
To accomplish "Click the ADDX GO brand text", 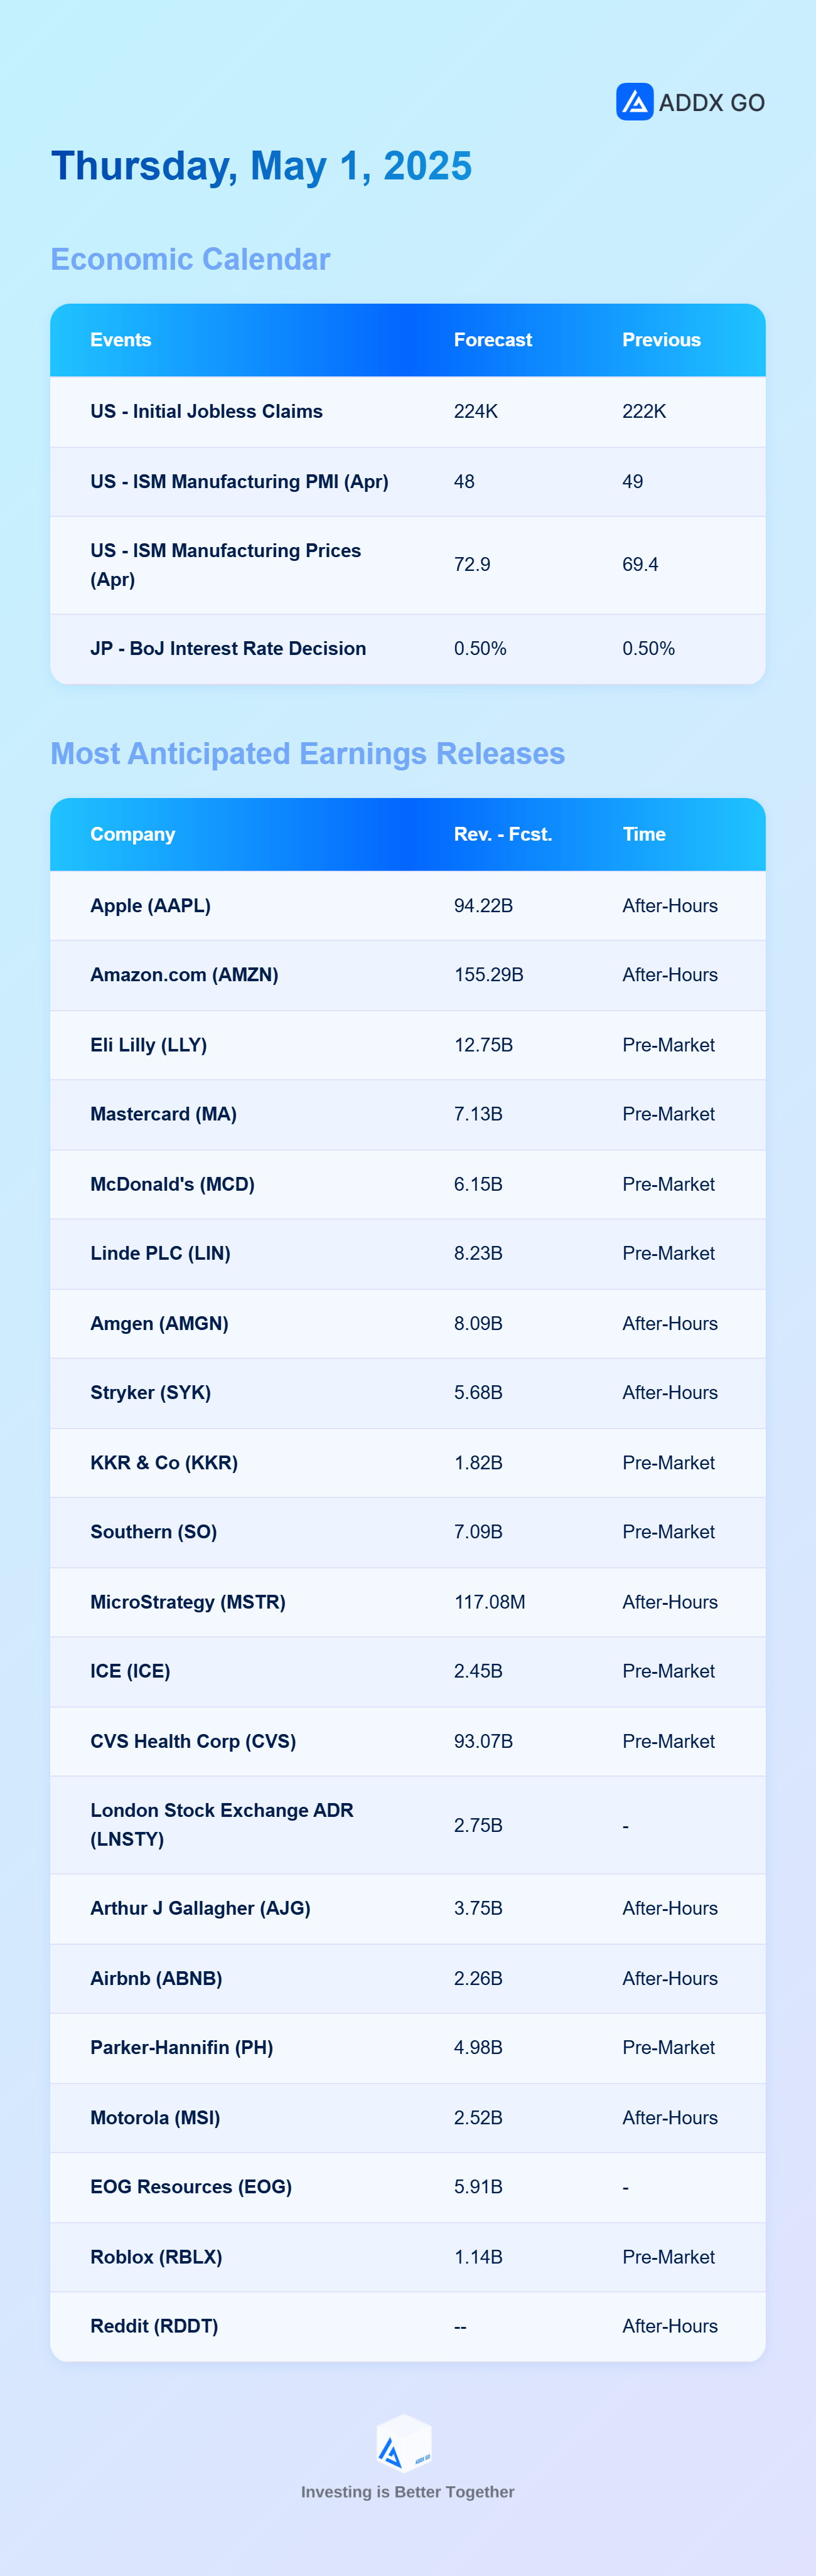I will (x=711, y=103).
